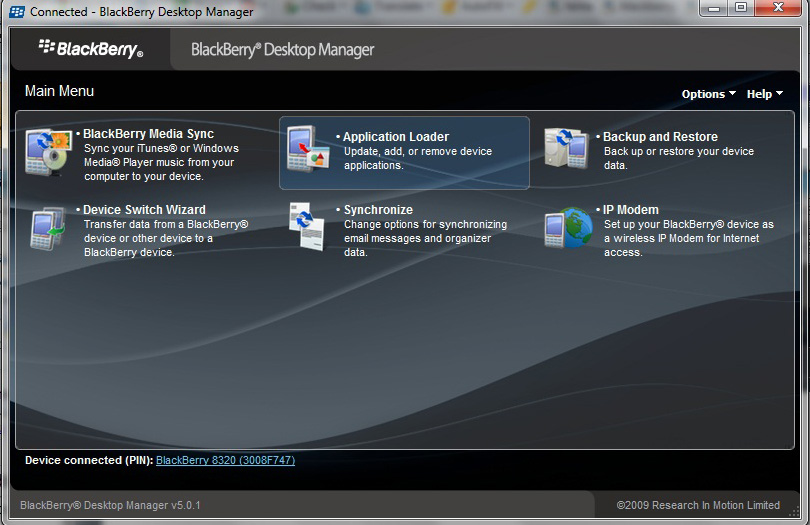Image resolution: width=810 pixels, height=525 pixels.
Task: Click the Device Switch Wizard icon
Action: (x=48, y=228)
